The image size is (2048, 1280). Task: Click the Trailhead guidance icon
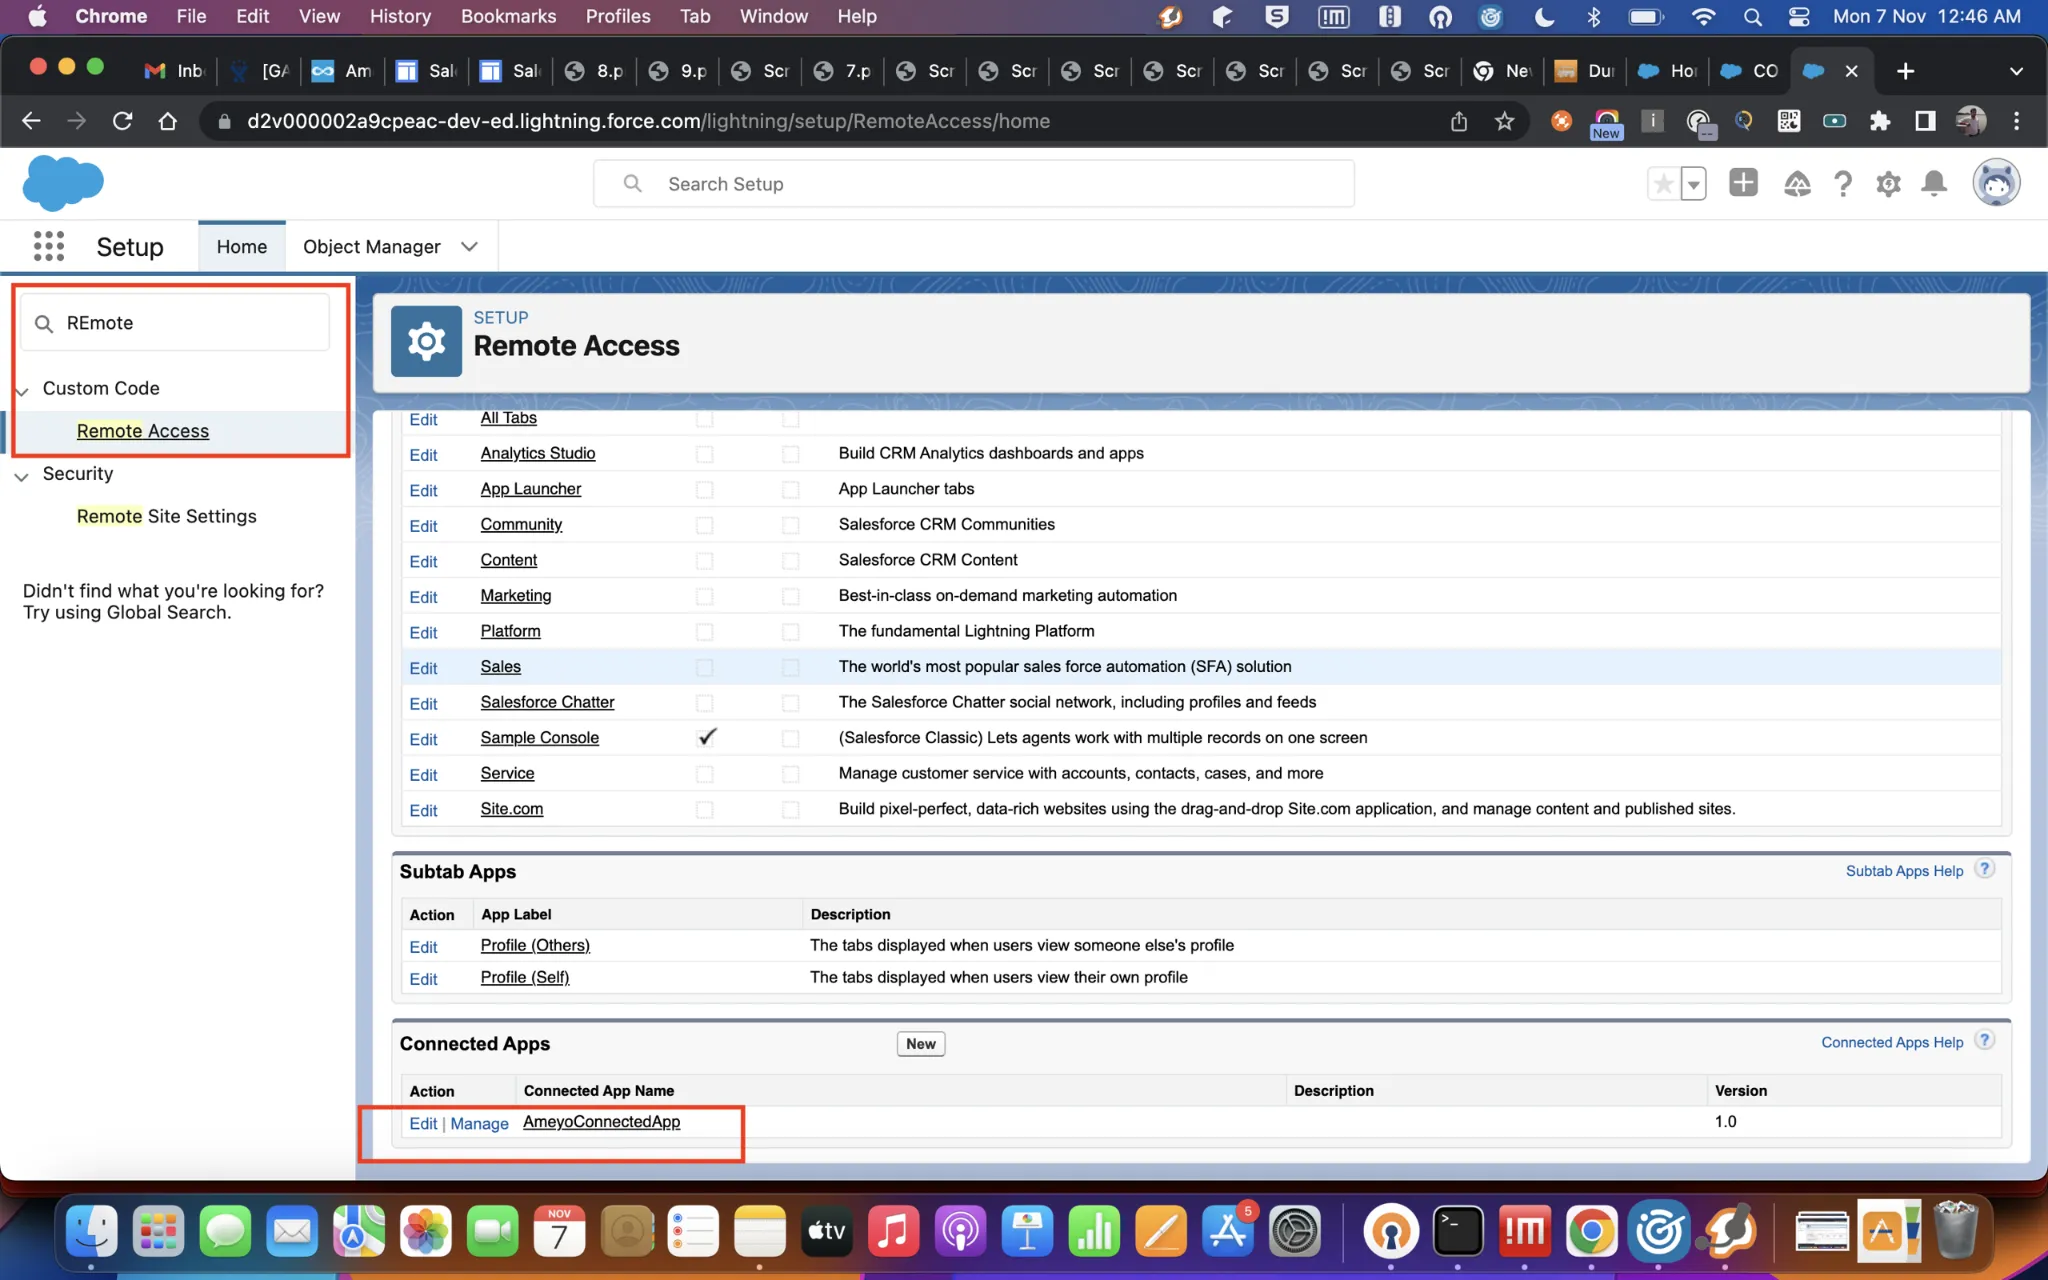click(x=1797, y=184)
